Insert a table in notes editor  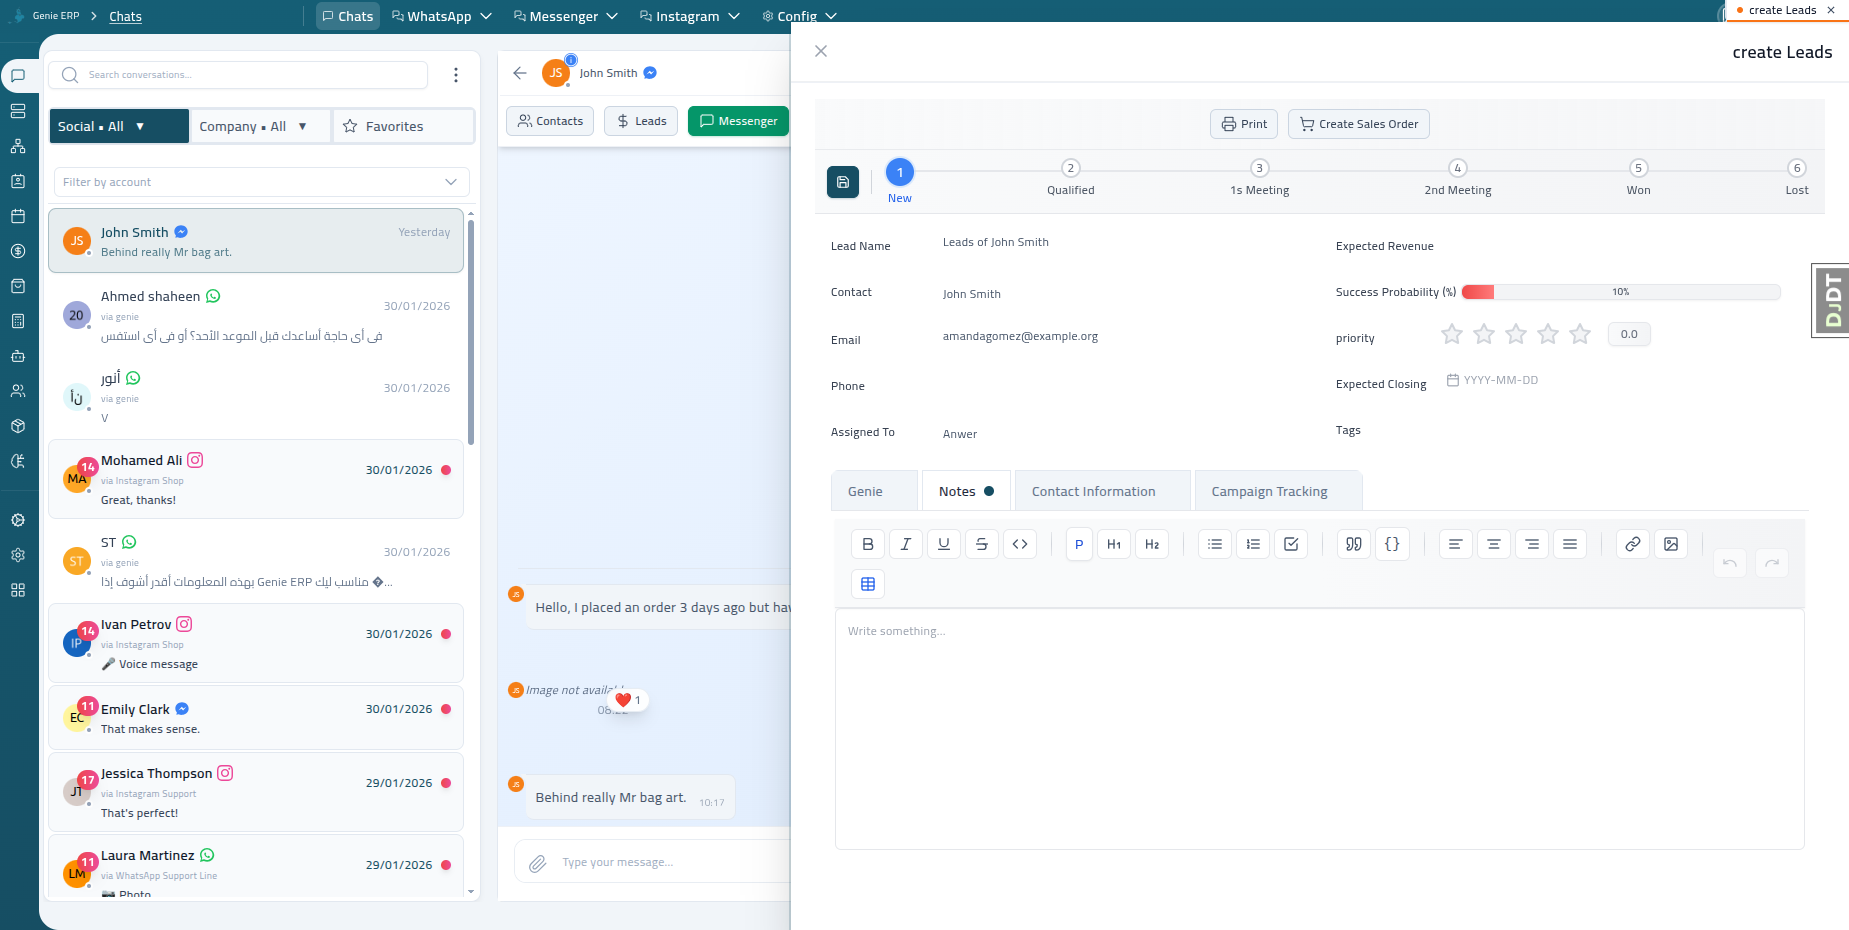tap(868, 584)
